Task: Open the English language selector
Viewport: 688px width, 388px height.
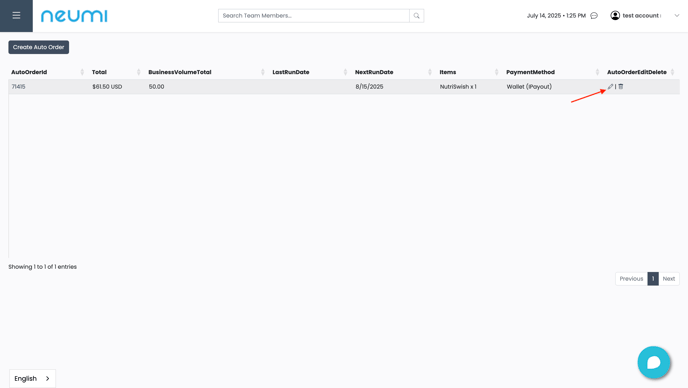Action: [x=32, y=378]
